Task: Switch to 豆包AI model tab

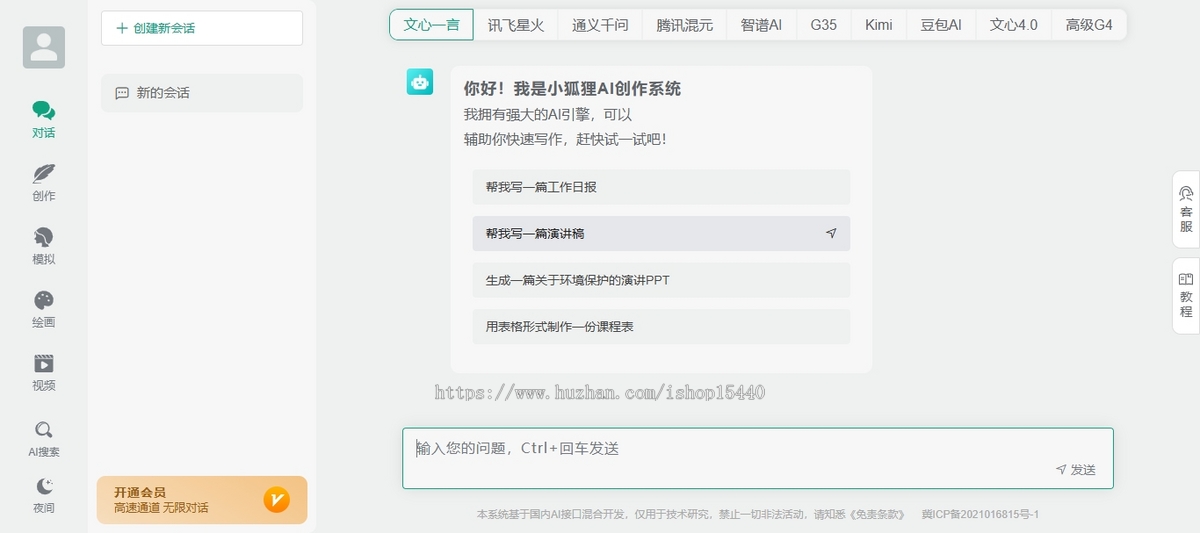Action: click(x=941, y=25)
